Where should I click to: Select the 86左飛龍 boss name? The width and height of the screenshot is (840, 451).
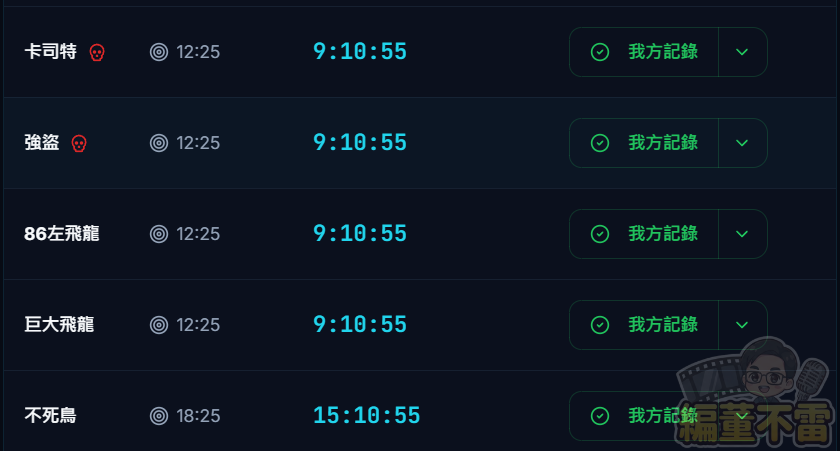(62, 234)
